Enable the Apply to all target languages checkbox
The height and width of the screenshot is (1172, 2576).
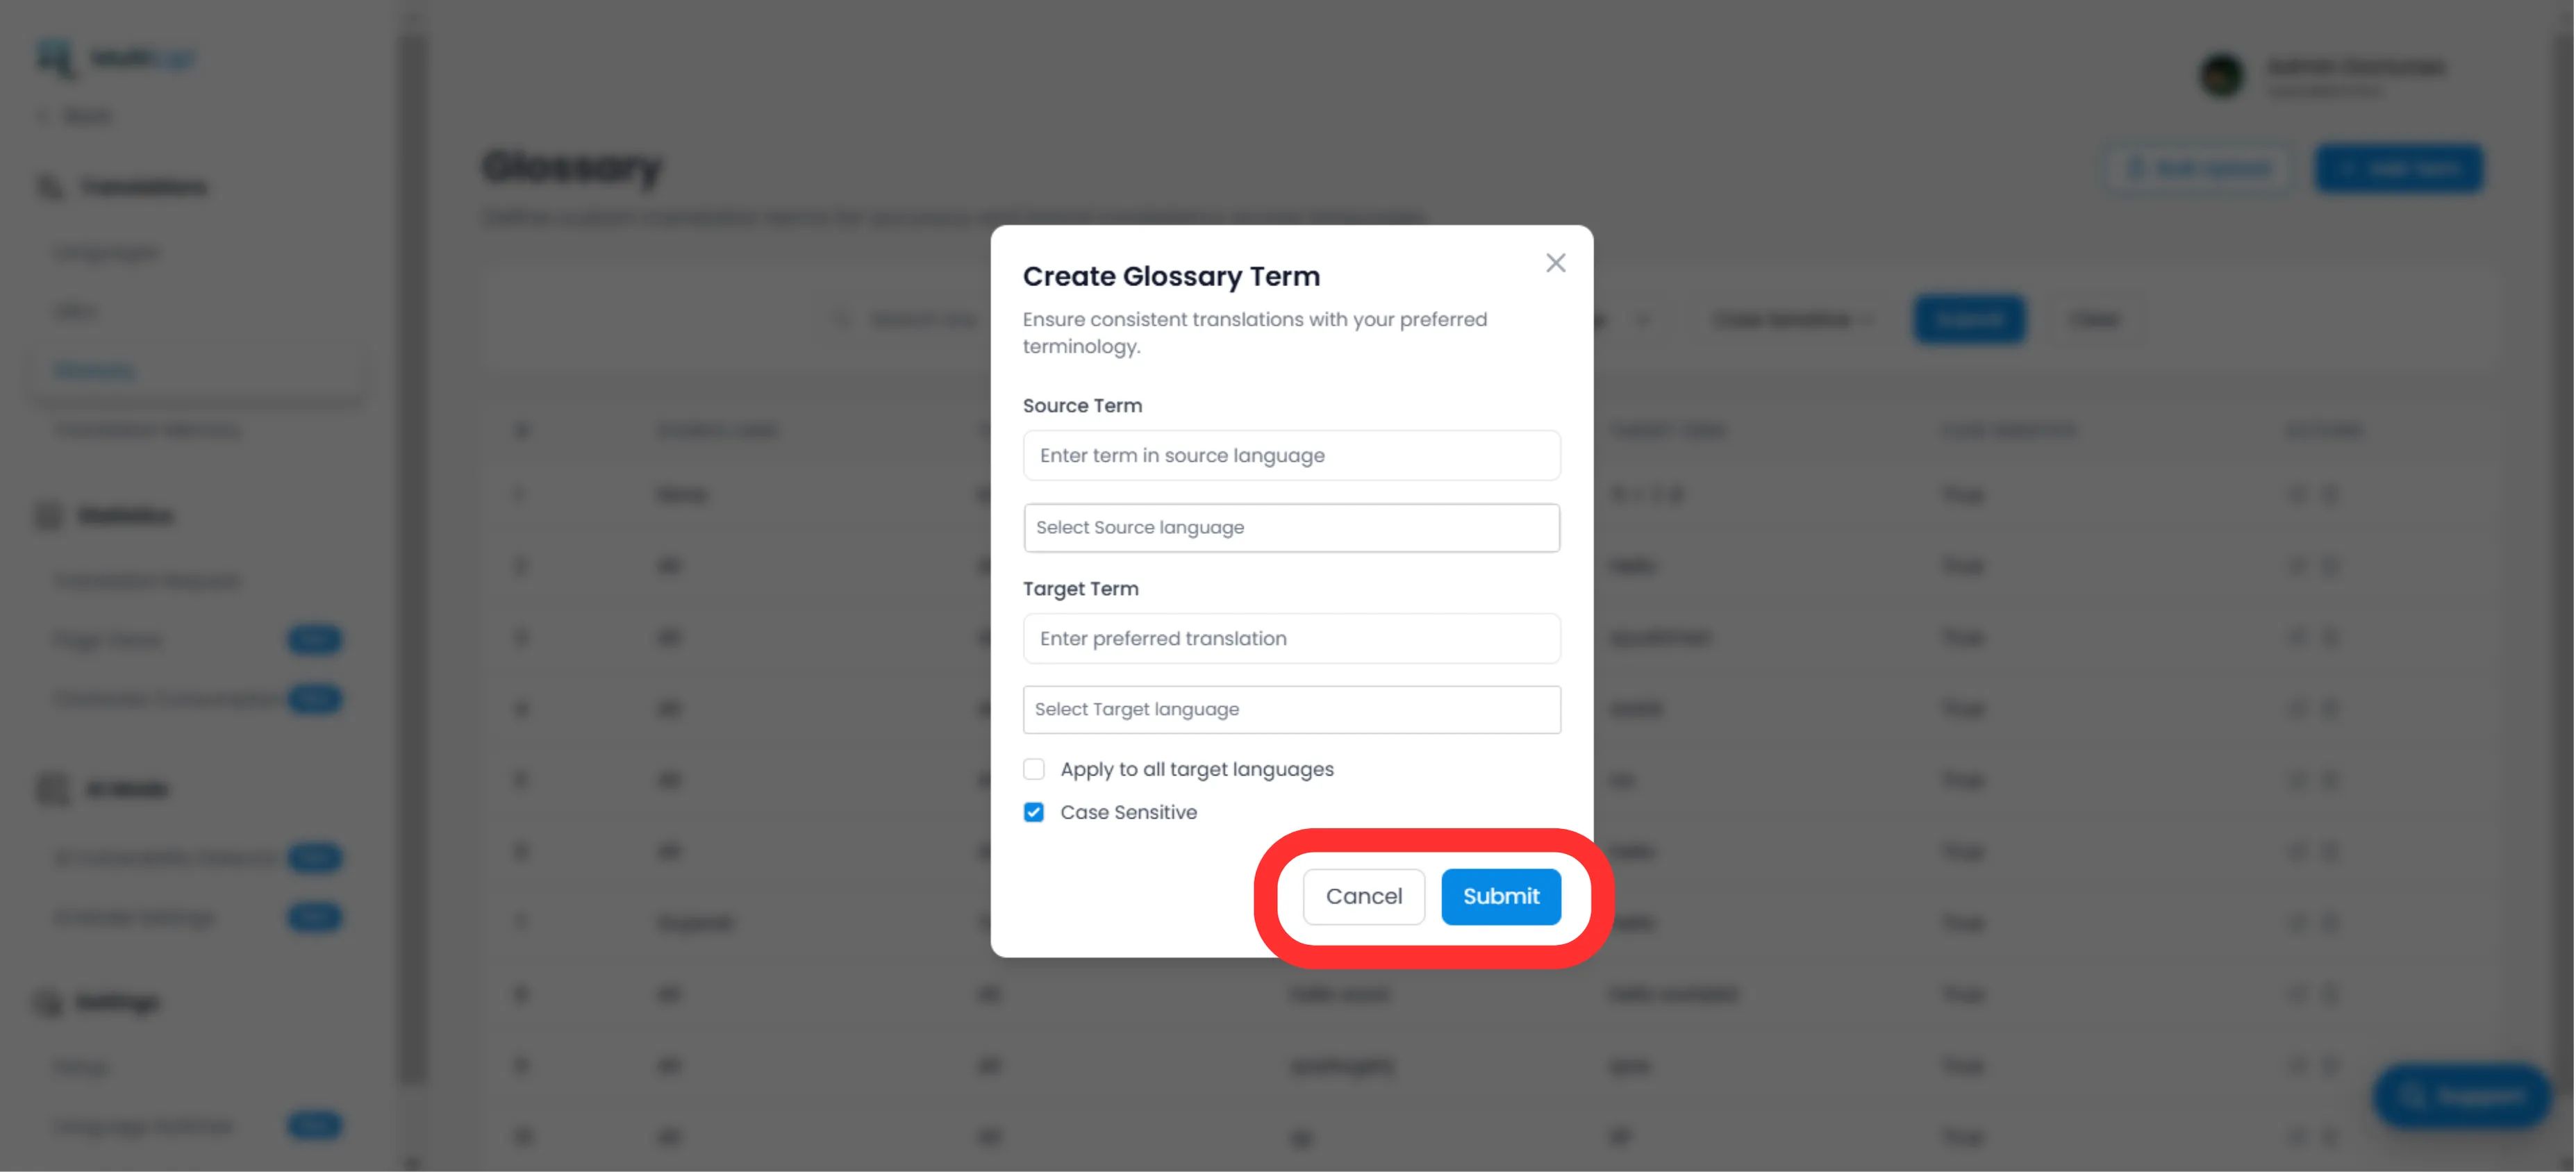1035,768
